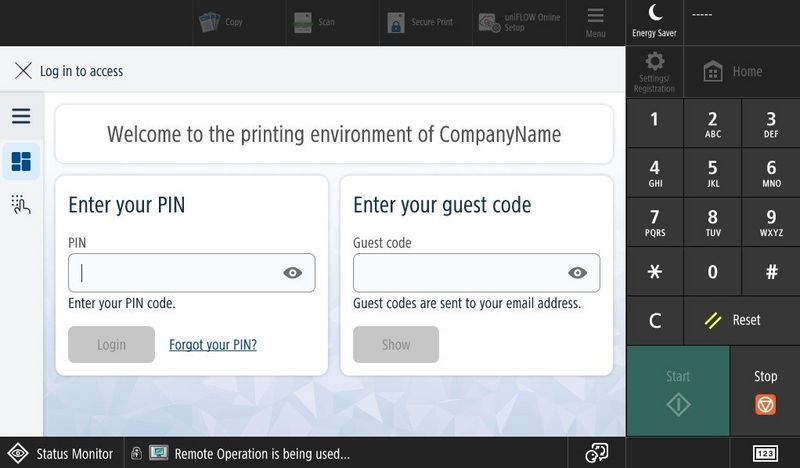This screenshot has width=800, height=468.
Task: Click the Show guest code button
Action: (396, 344)
